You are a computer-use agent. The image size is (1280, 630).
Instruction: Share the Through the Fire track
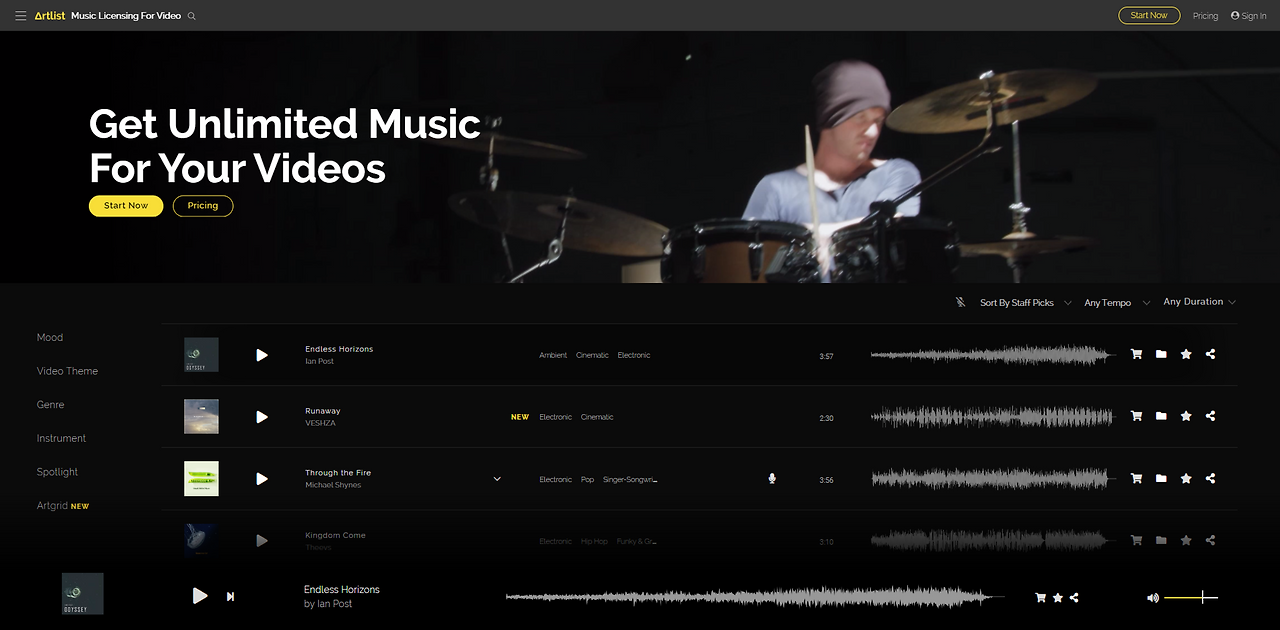pyautogui.click(x=1210, y=478)
